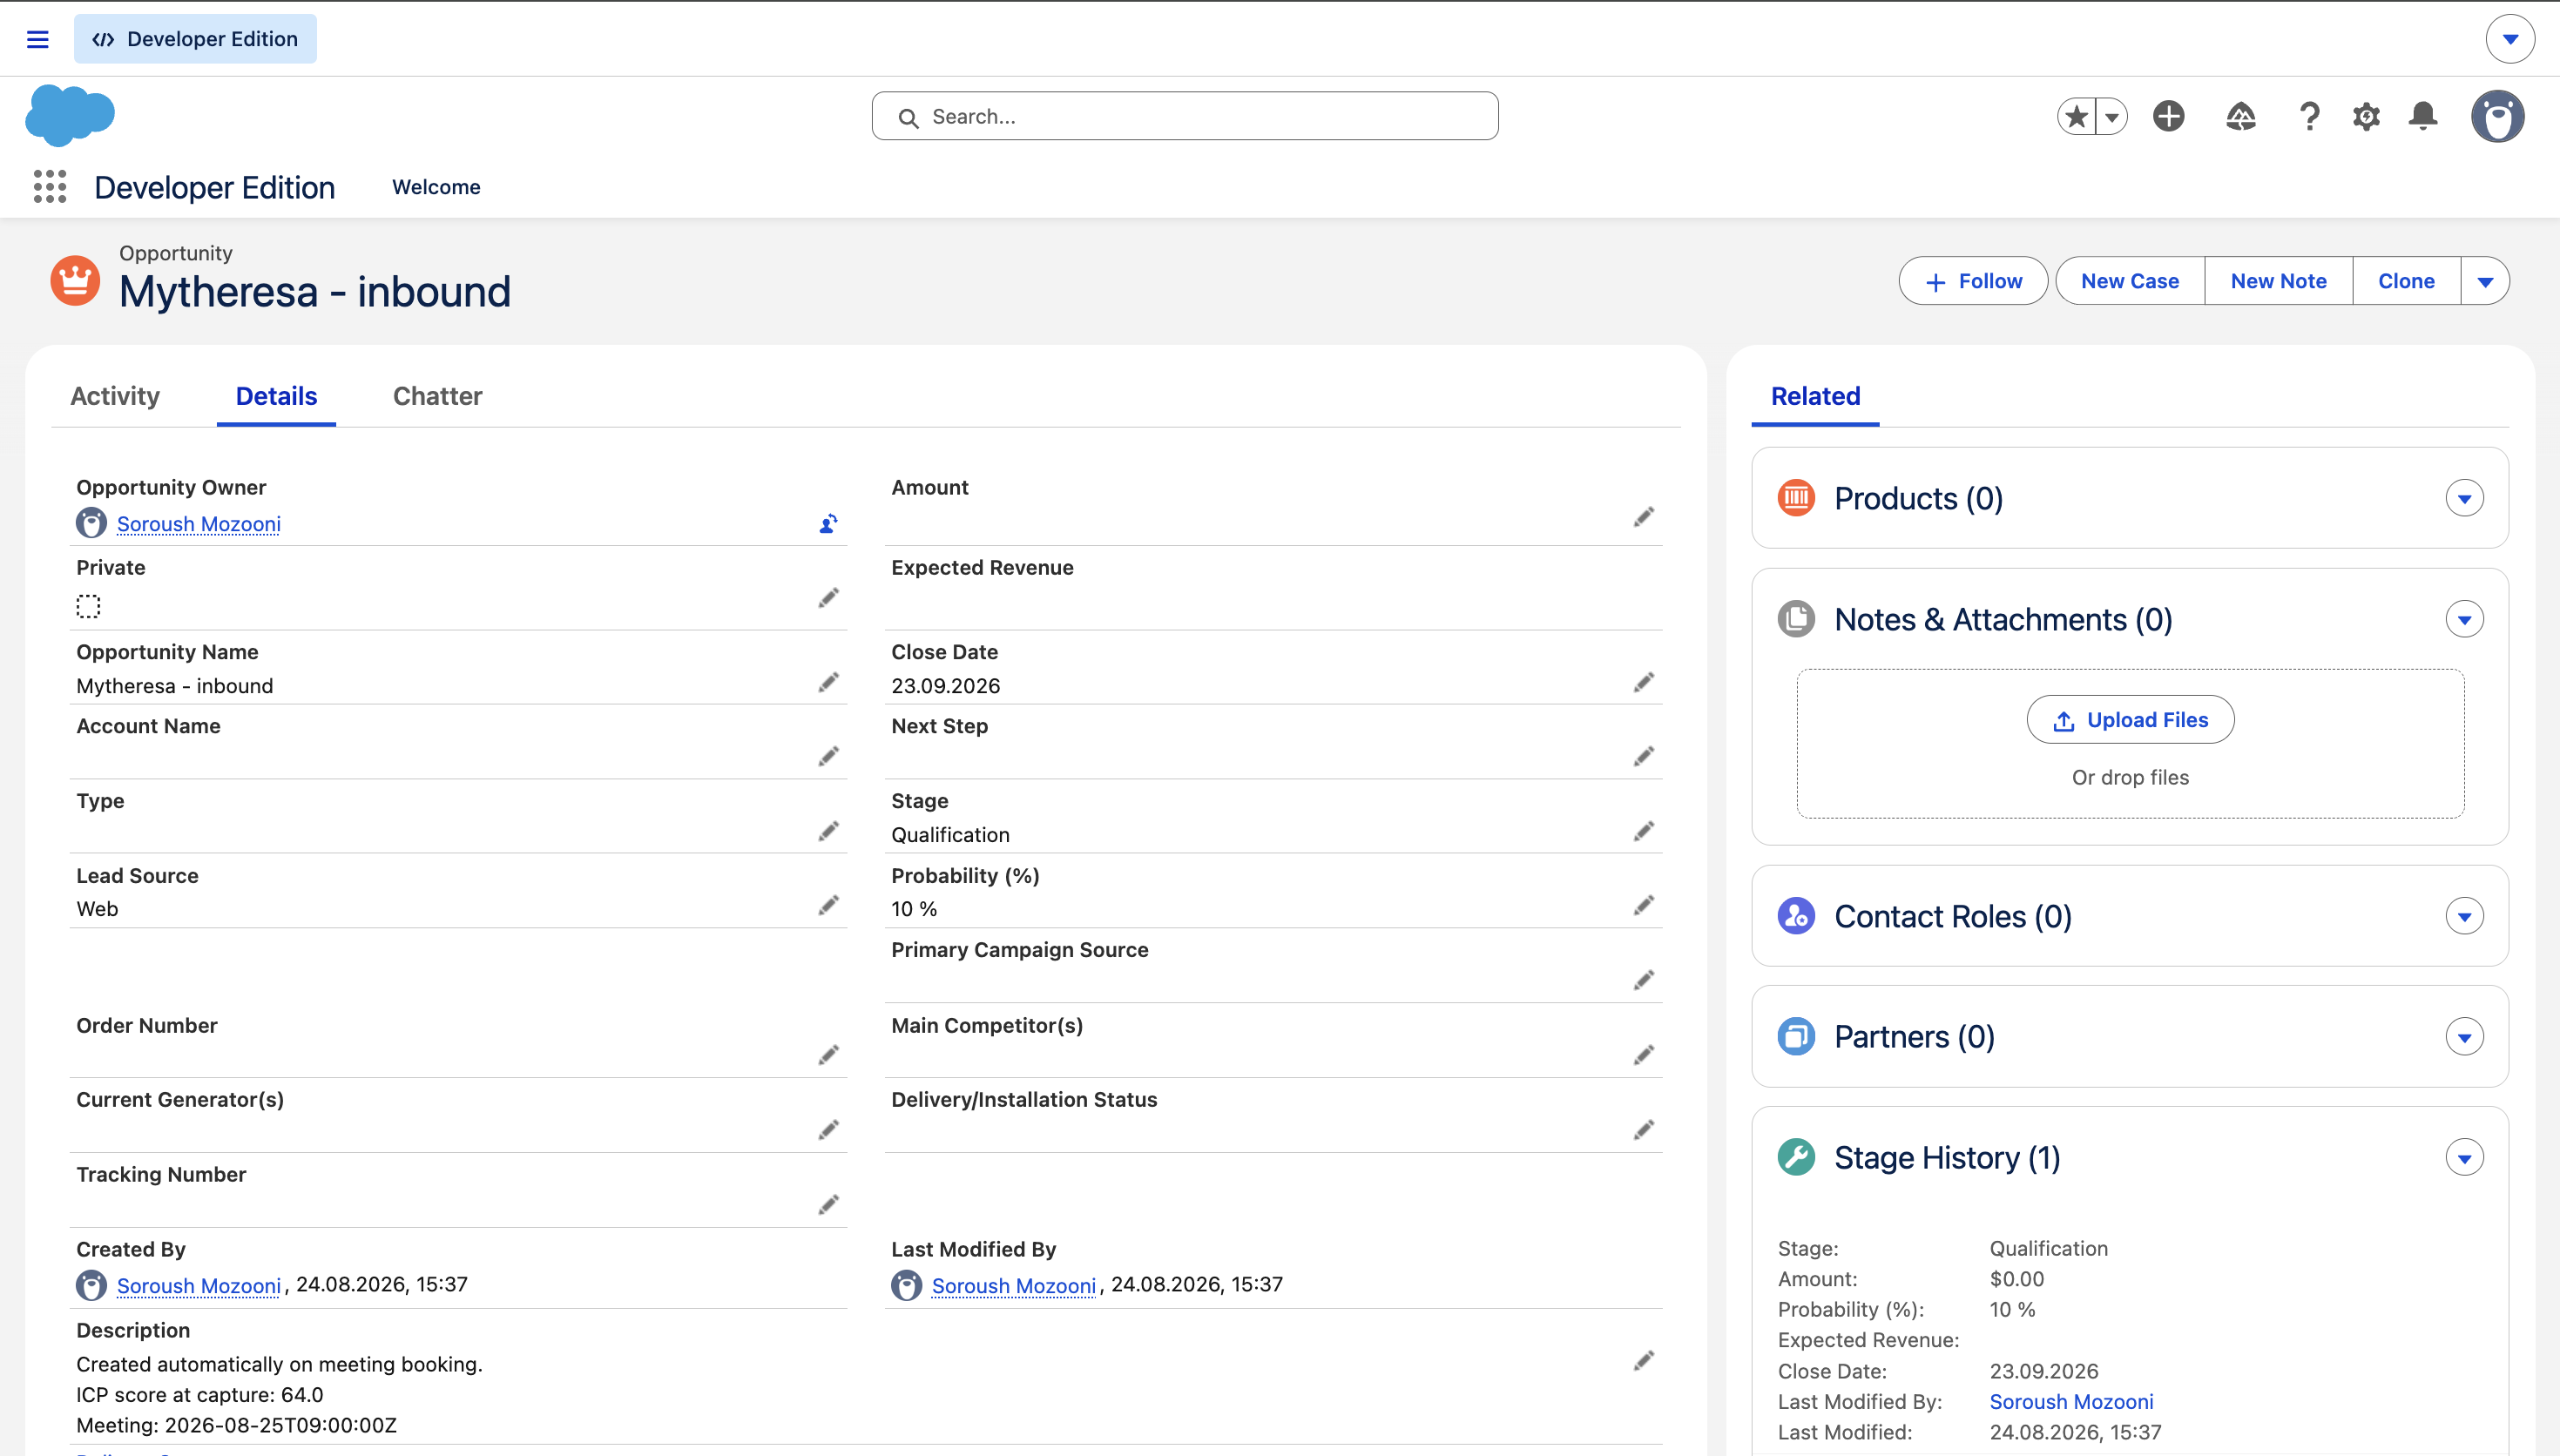Screen dimensions: 2560x1456
Task: Open the Trailhead guidance icon
Action: pos(2241,116)
